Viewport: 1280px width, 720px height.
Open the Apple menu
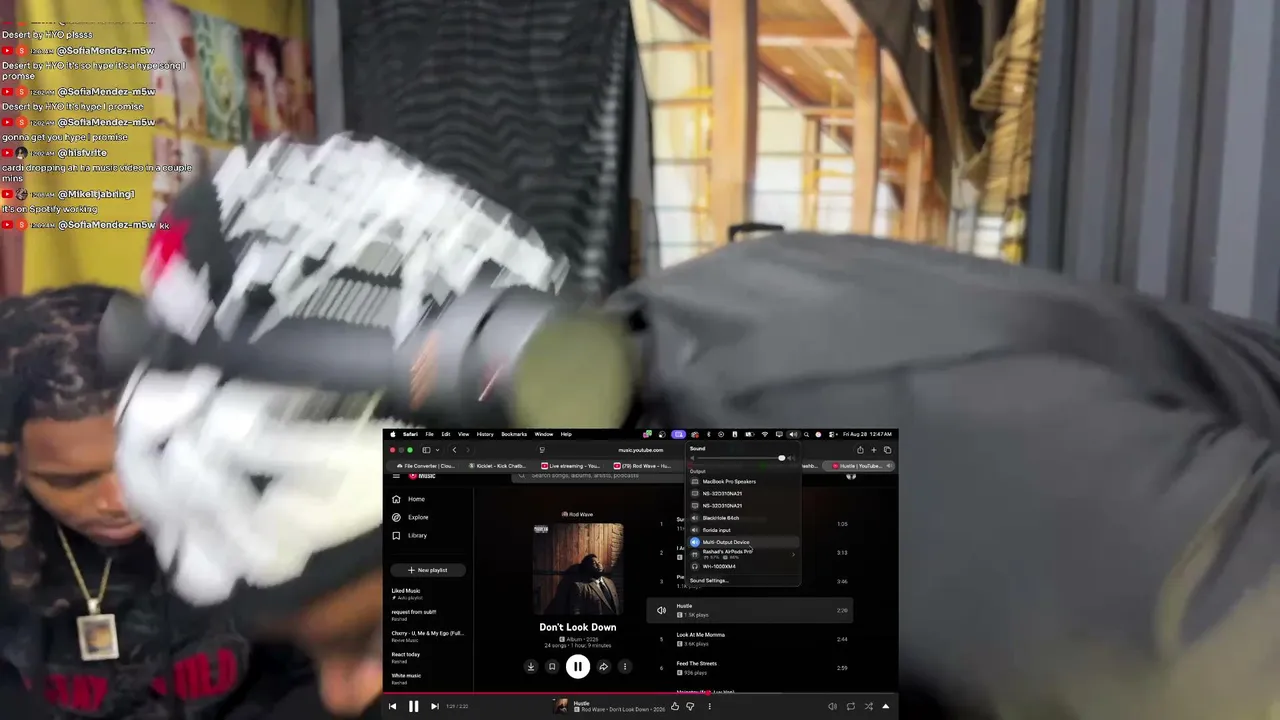(x=392, y=434)
